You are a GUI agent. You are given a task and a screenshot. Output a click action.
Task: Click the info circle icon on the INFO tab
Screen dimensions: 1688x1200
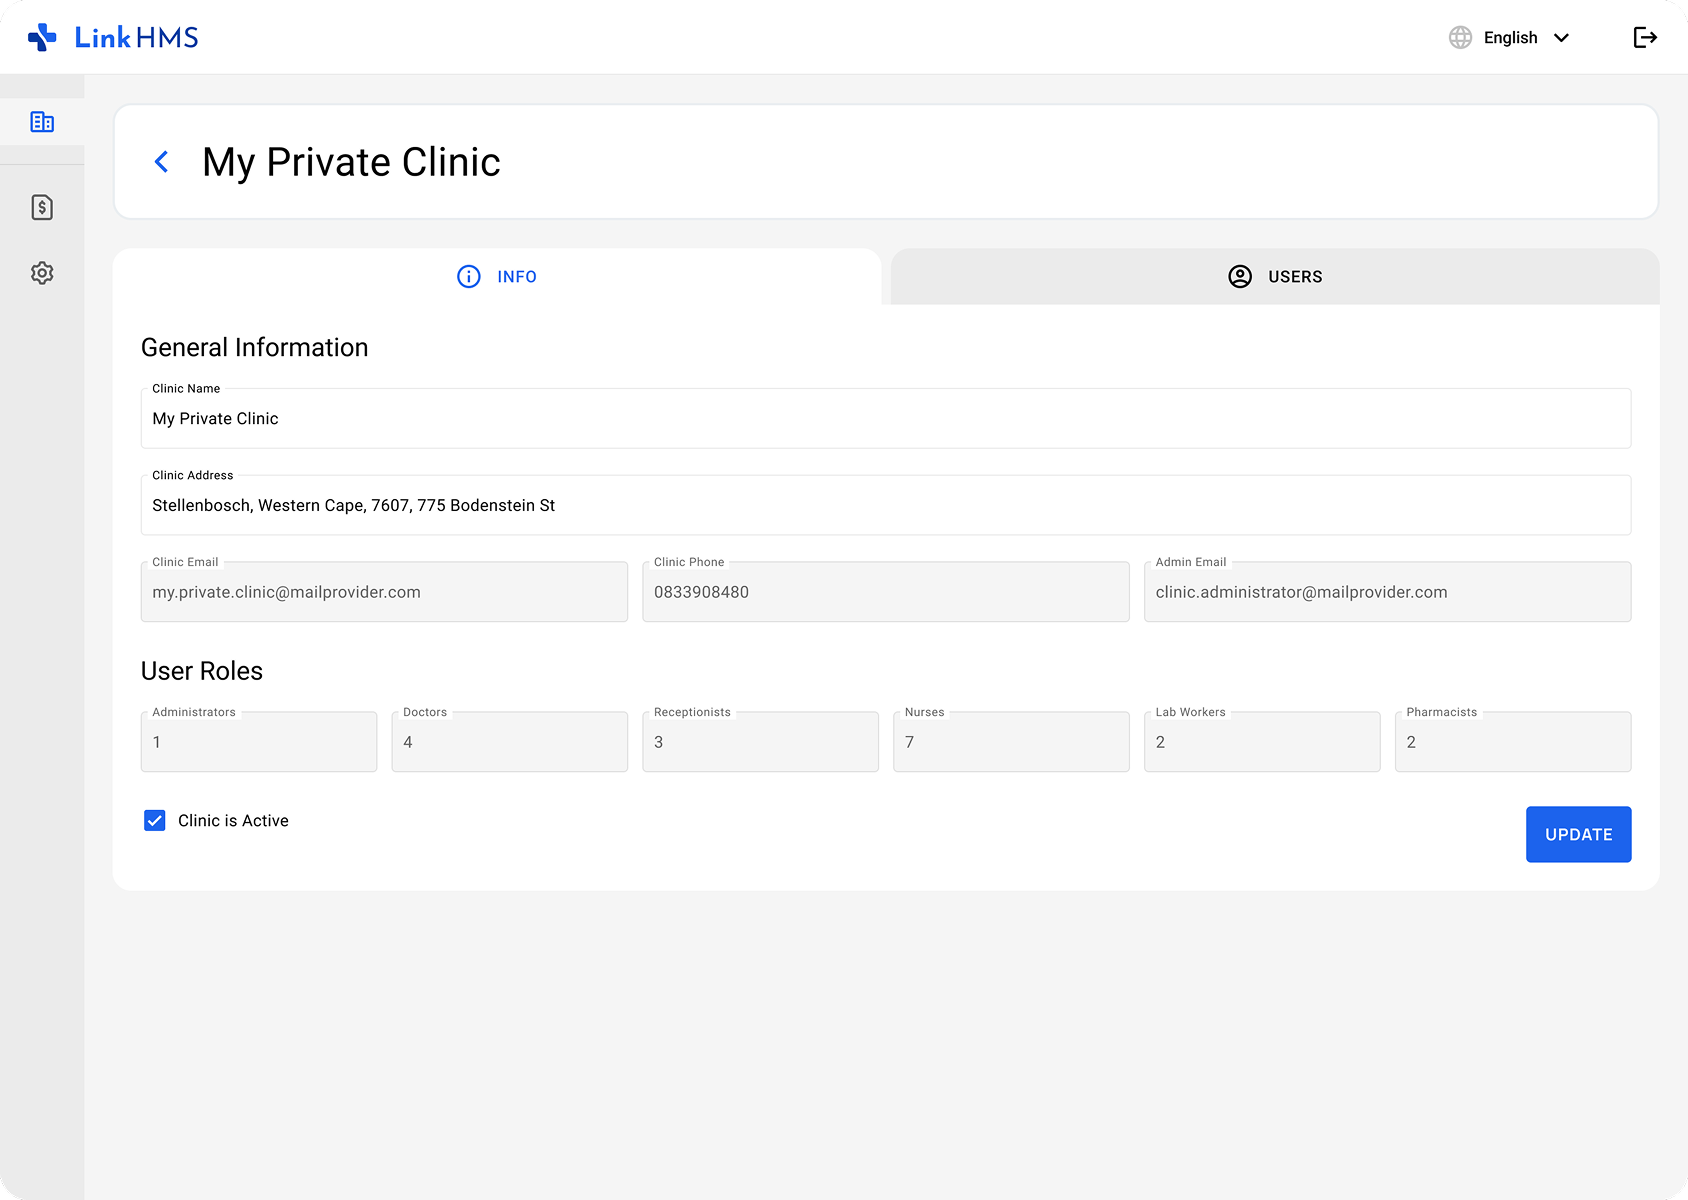(468, 276)
